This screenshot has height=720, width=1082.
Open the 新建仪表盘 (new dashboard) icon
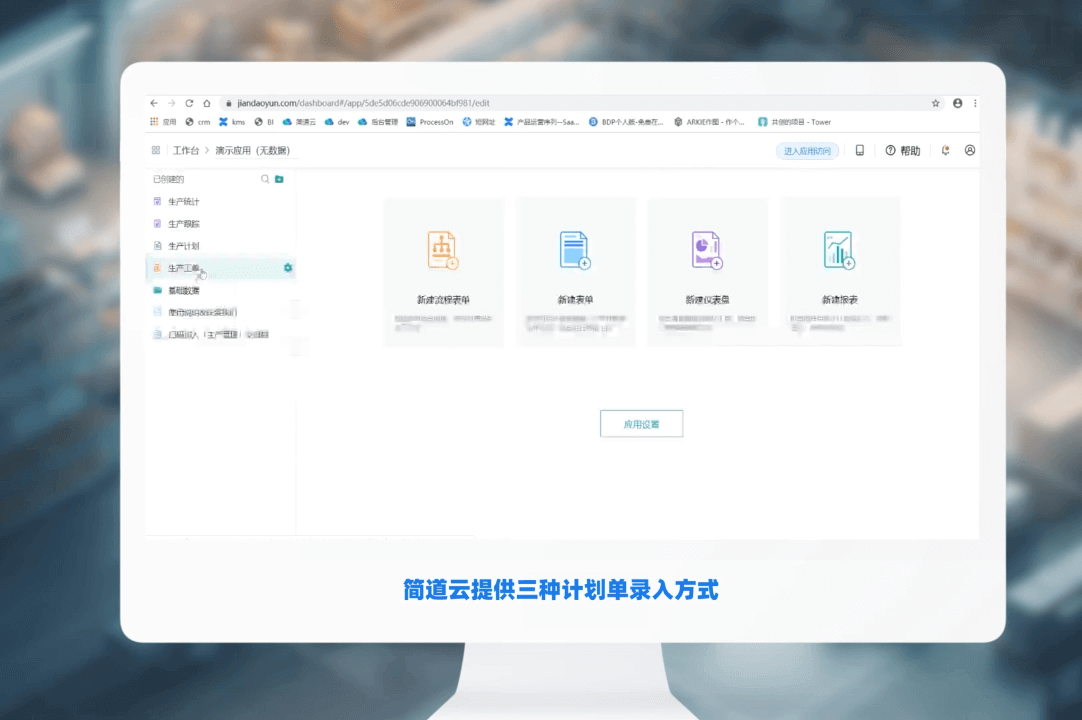(708, 250)
